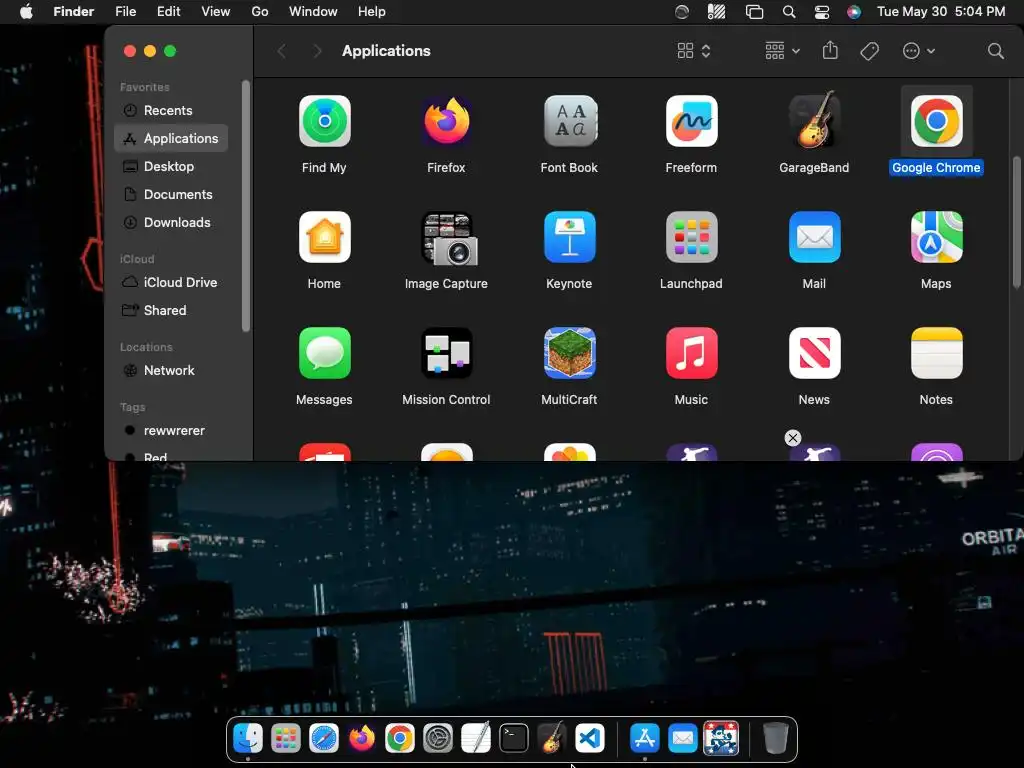Select the Home app icon

(x=325, y=237)
